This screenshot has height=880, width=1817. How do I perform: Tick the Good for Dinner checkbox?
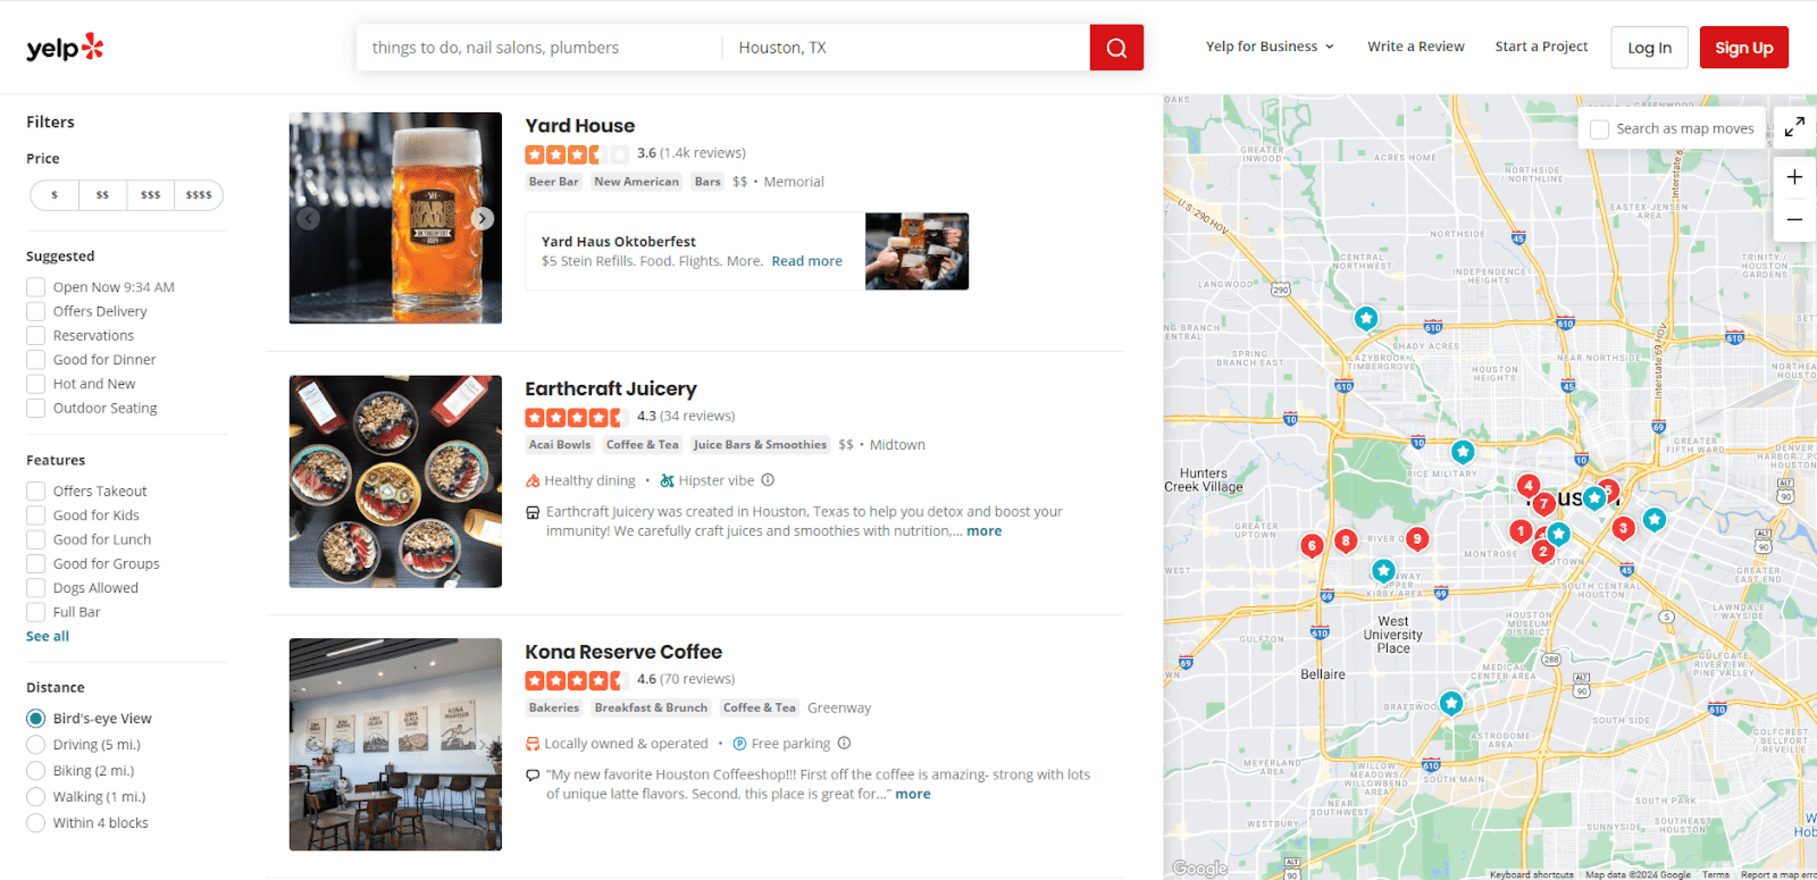[x=36, y=359]
